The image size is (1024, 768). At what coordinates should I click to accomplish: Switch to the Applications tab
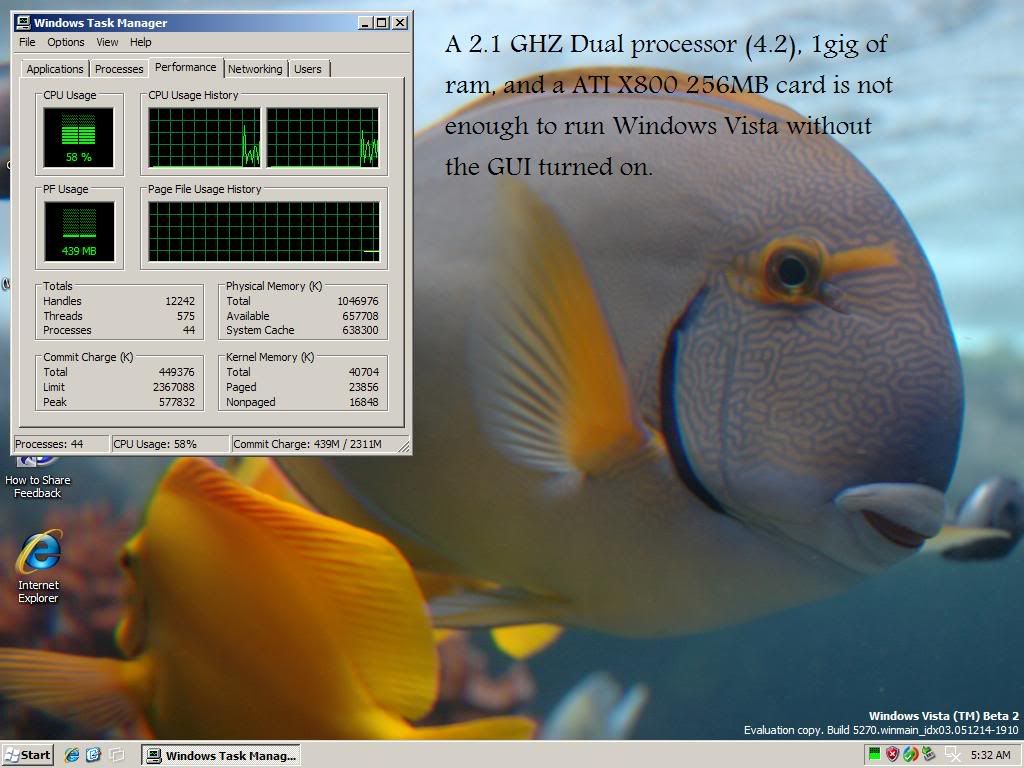click(x=55, y=69)
